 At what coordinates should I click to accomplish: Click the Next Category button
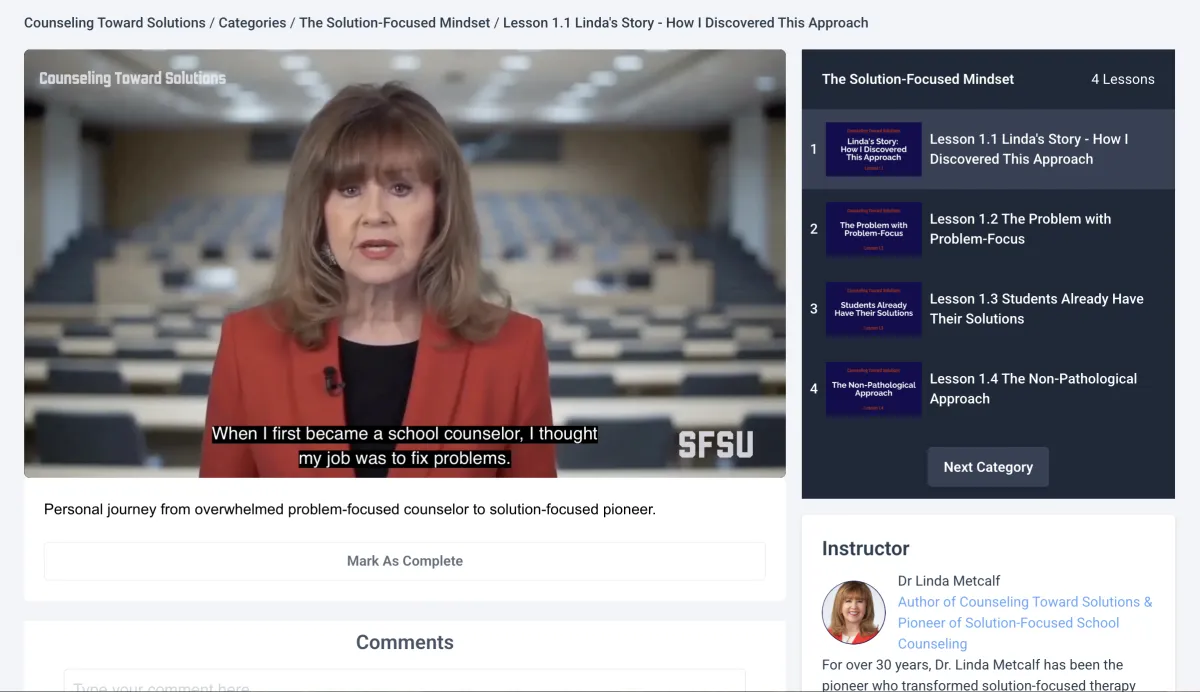(x=988, y=467)
